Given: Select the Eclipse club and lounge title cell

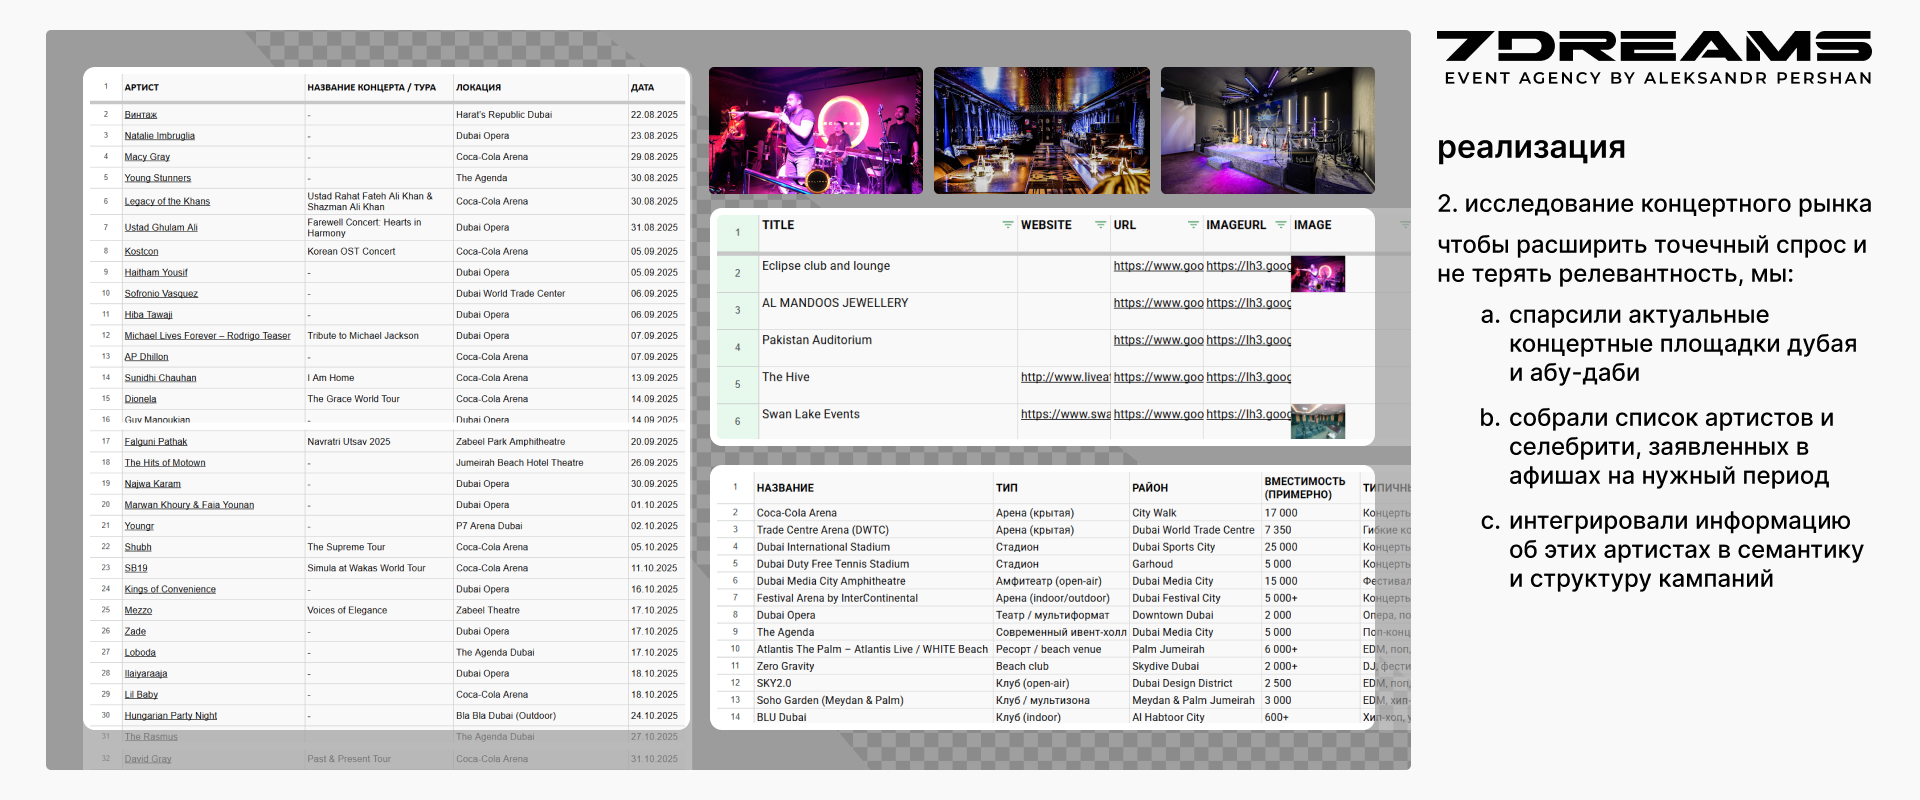Looking at the screenshot, I should pyautogui.click(x=887, y=273).
